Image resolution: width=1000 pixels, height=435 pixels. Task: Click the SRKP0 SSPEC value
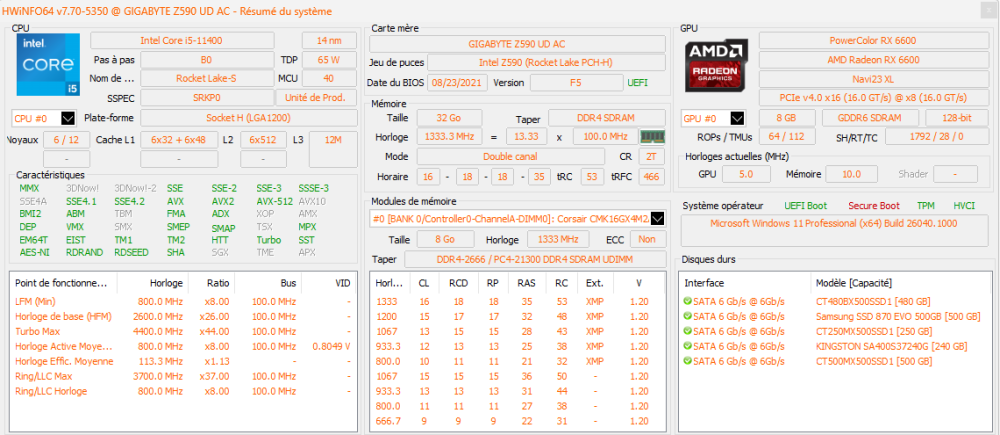[207, 98]
